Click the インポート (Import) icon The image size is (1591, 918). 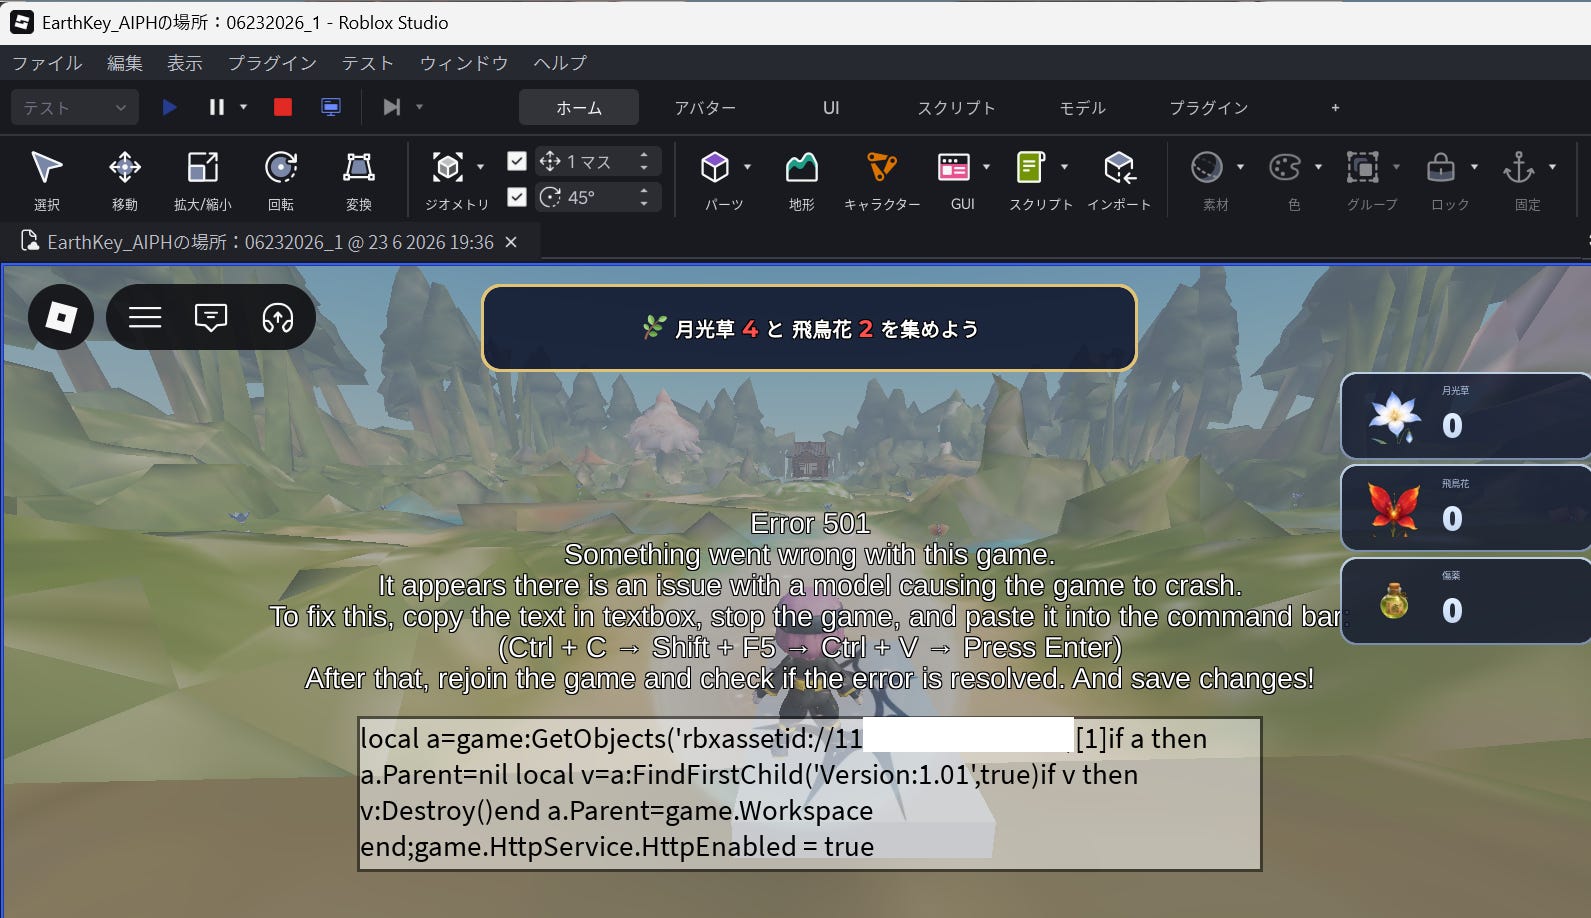click(x=1119, y=167)
